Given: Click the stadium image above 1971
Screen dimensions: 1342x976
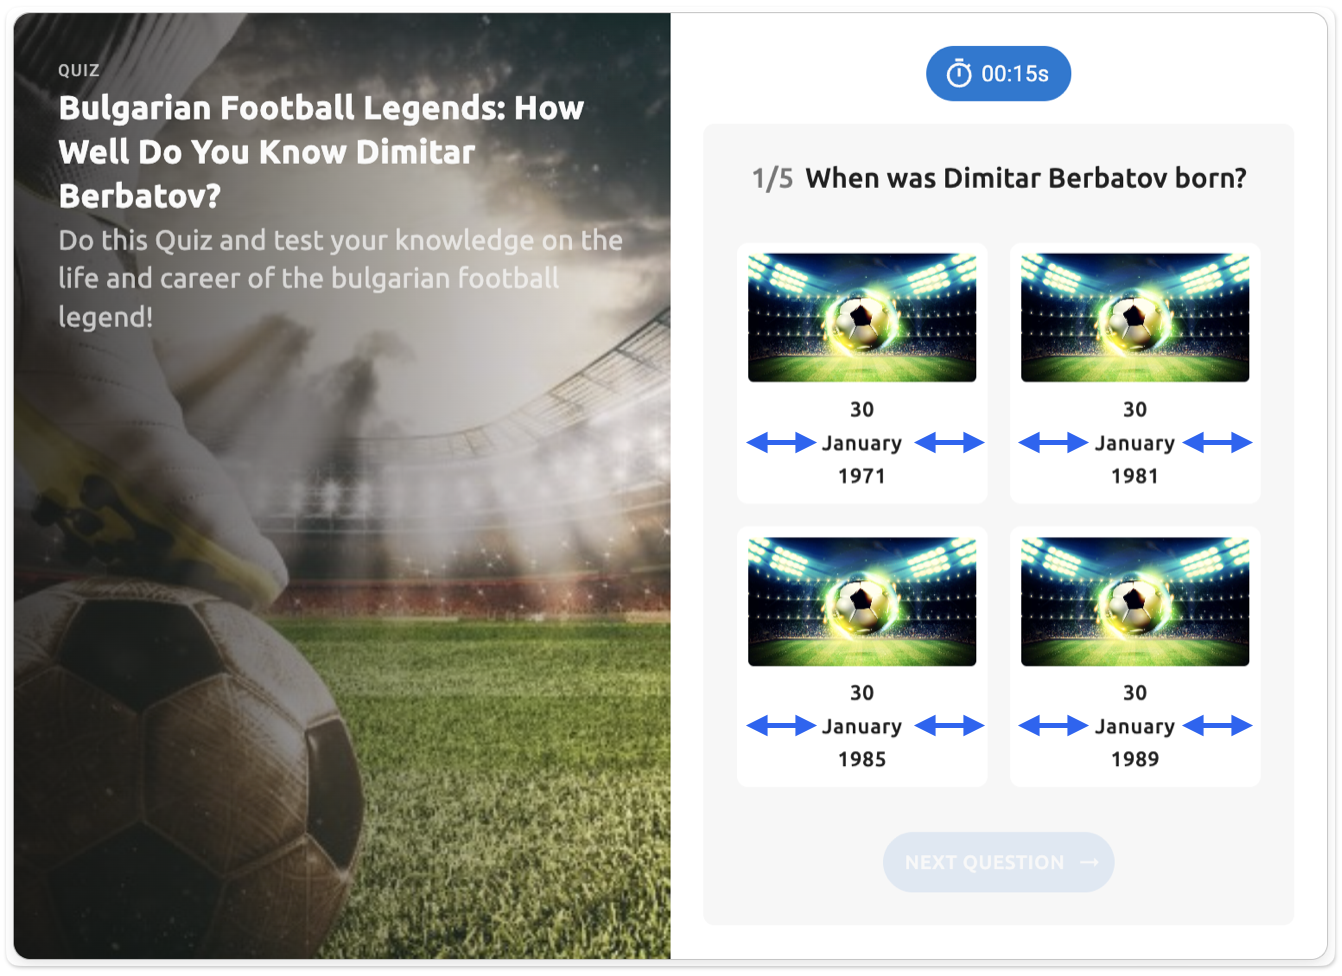Looking at the screenshot, I should click(862, 317).
